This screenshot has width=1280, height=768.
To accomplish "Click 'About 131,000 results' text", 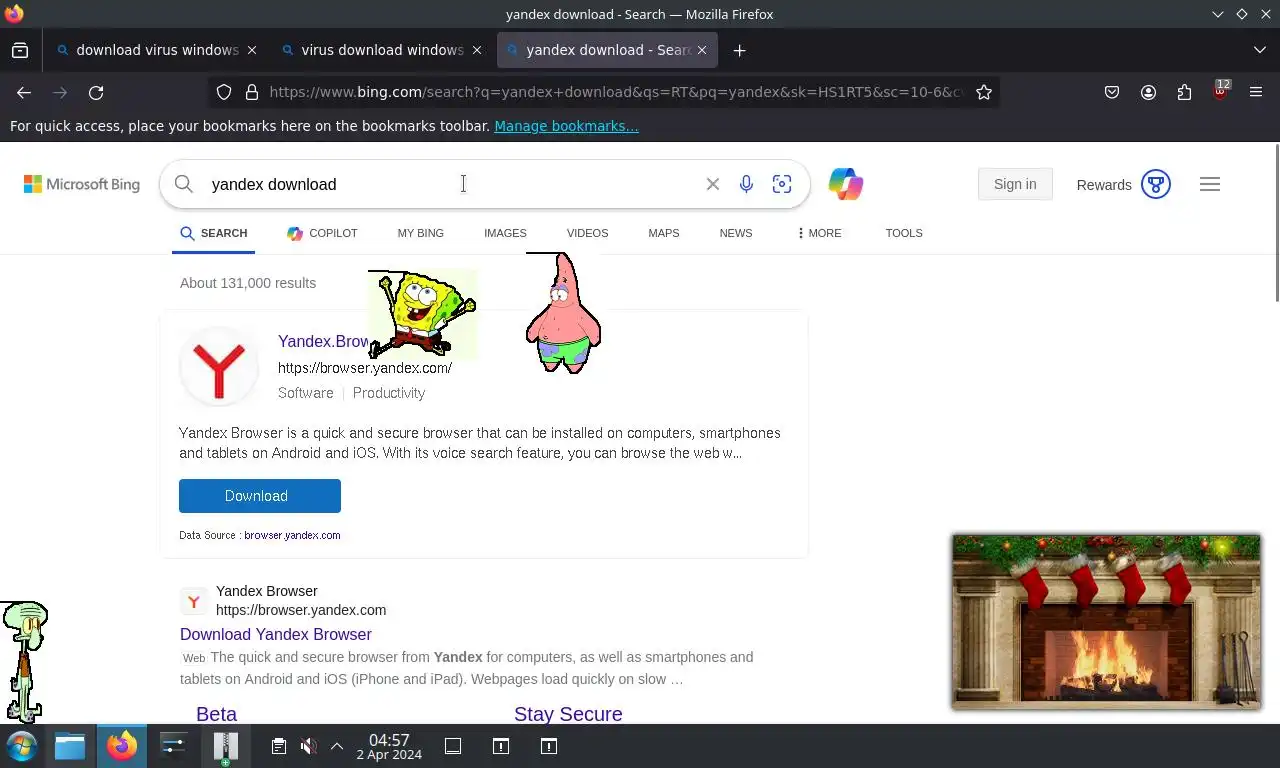I will point(248,283).
